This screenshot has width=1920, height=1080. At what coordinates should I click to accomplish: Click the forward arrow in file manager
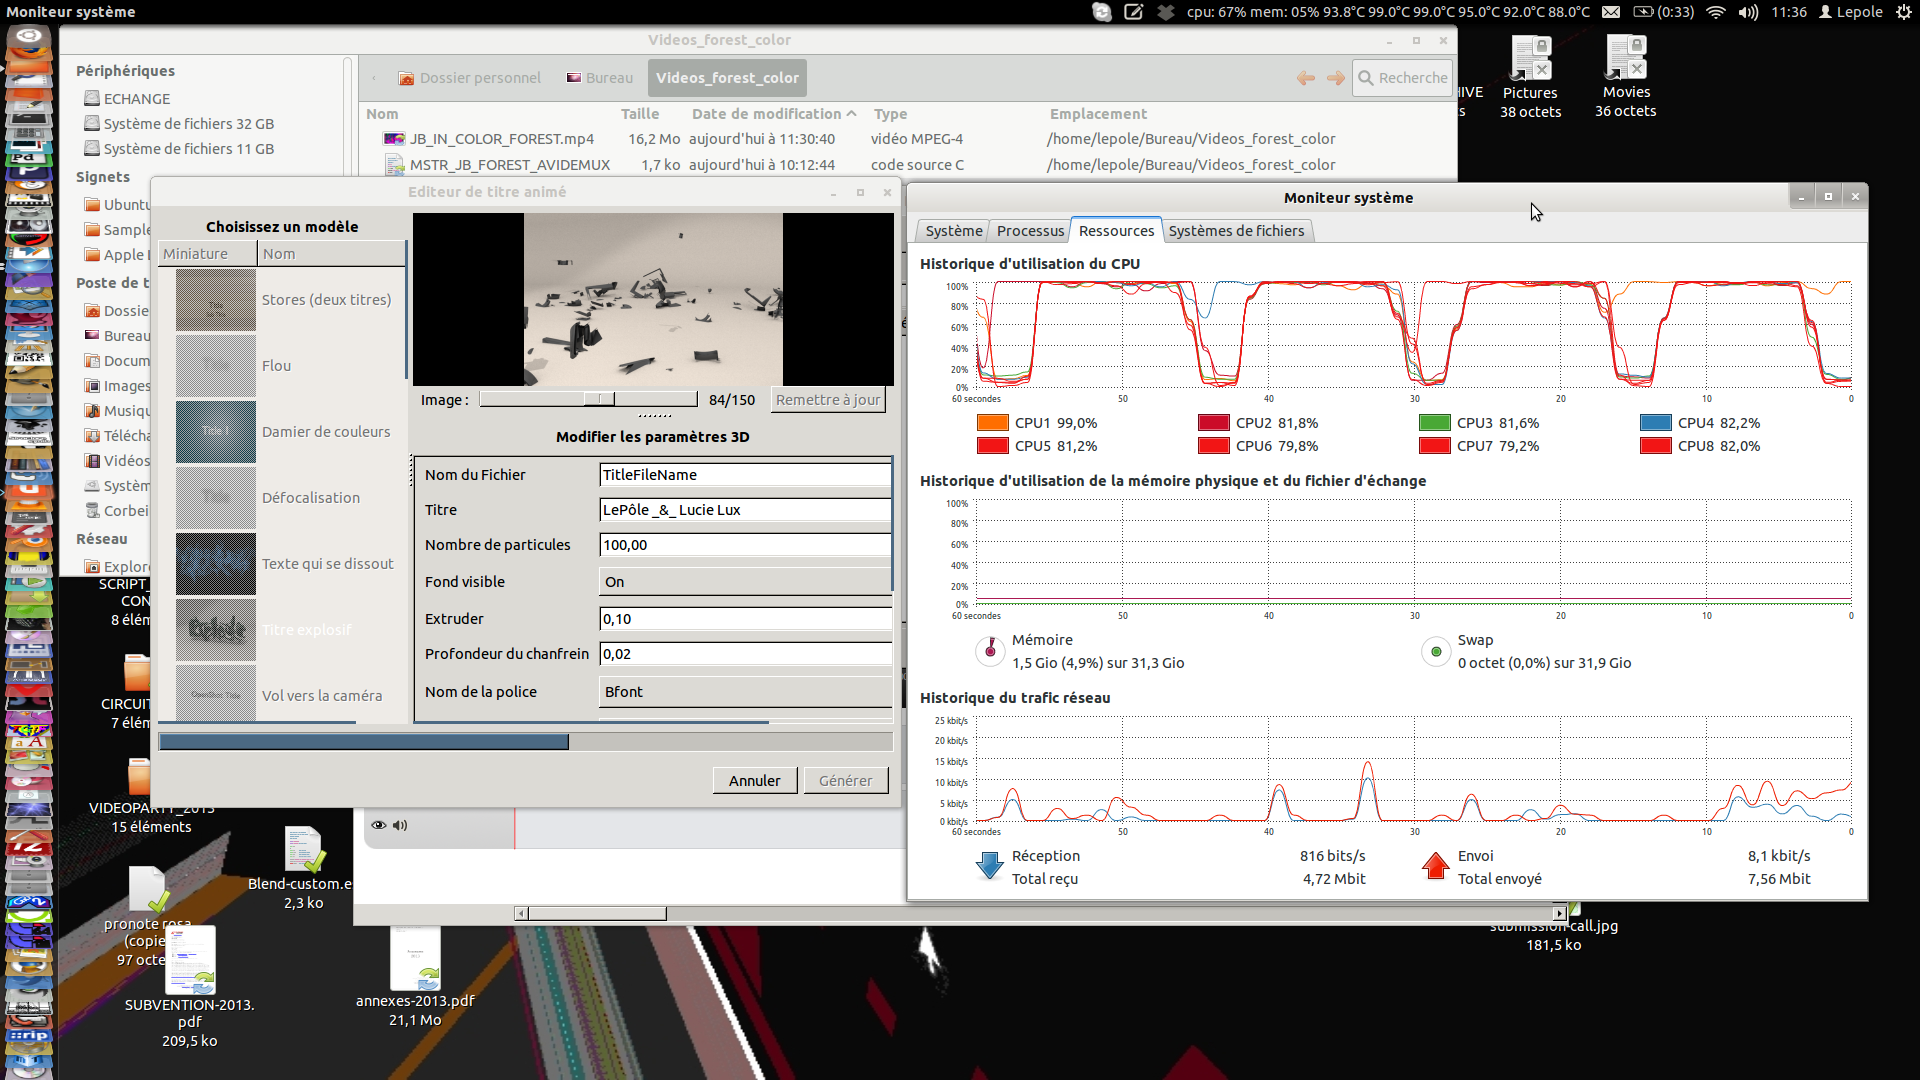[1335, 78]
